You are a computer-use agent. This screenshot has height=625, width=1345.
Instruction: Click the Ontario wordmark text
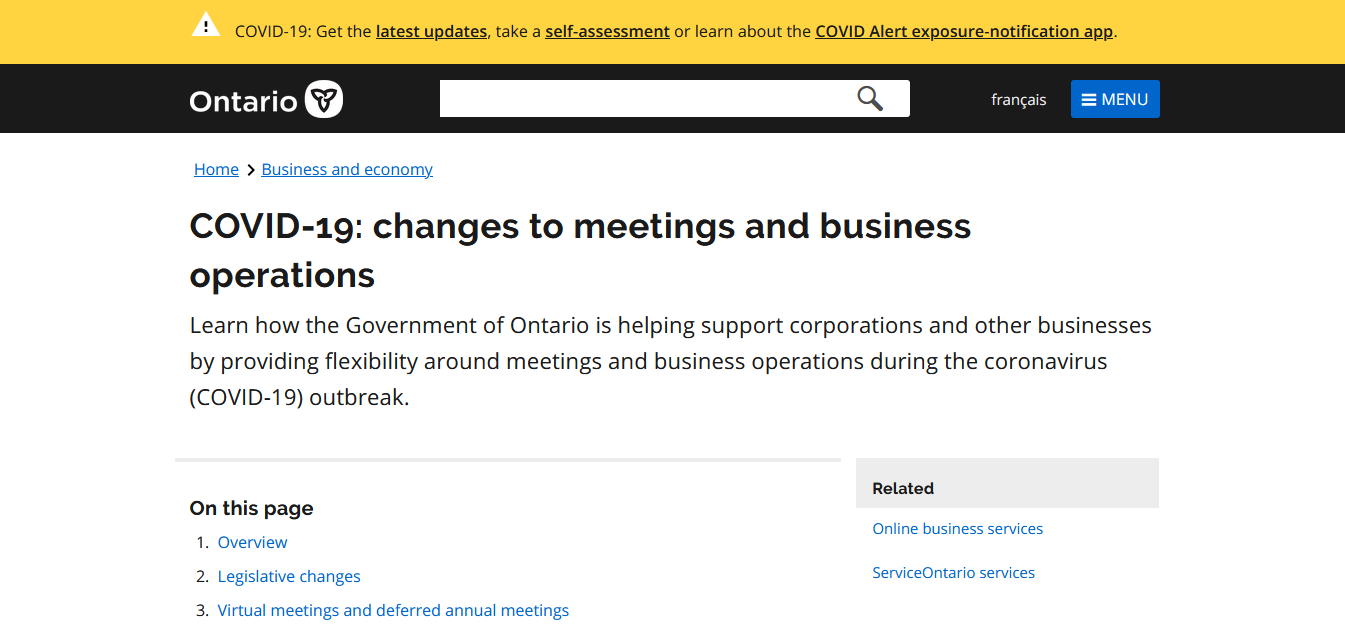[244, 101]
